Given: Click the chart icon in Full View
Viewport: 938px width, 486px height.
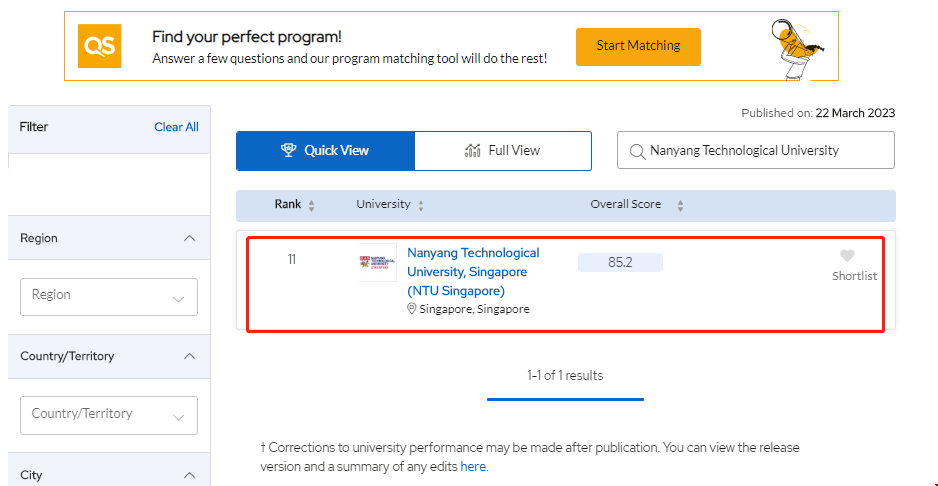Looking at the screenshot, I should click(x=473, y=150).
